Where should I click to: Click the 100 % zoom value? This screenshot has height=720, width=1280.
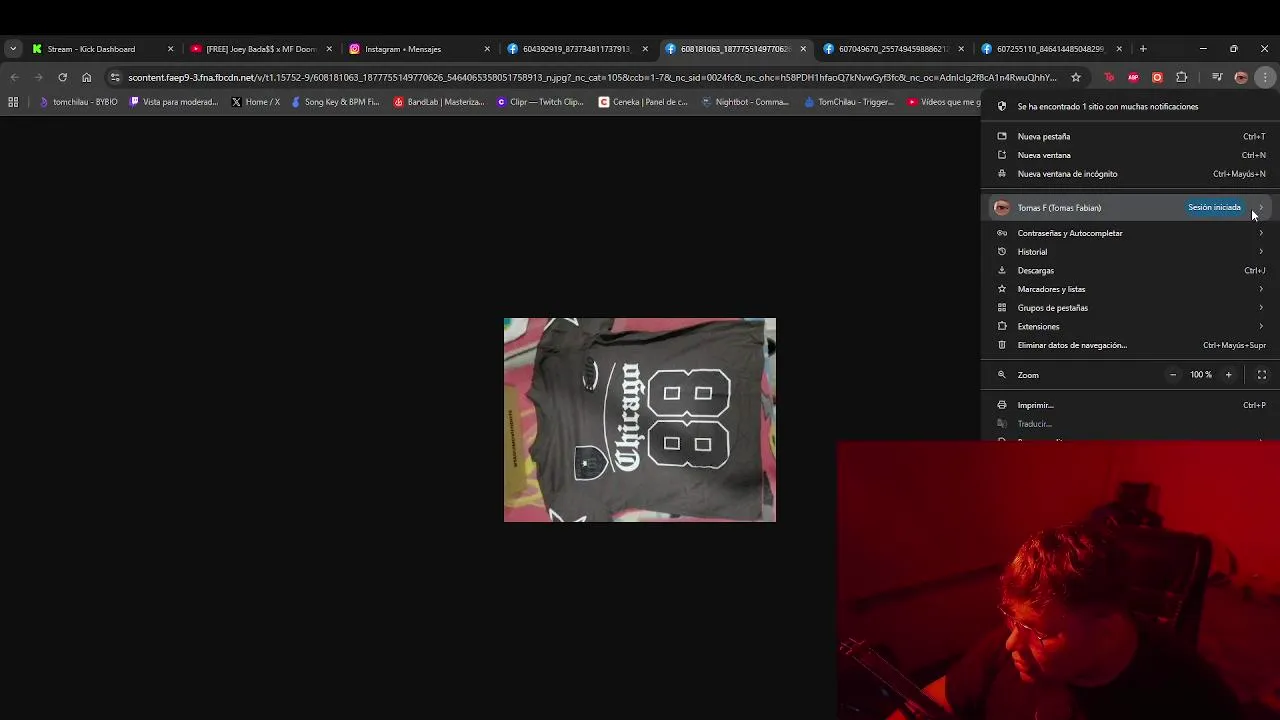(x=1201, y=375)
